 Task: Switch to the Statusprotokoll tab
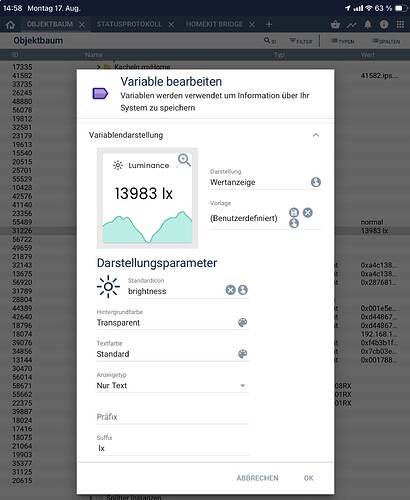click(129, 24)
